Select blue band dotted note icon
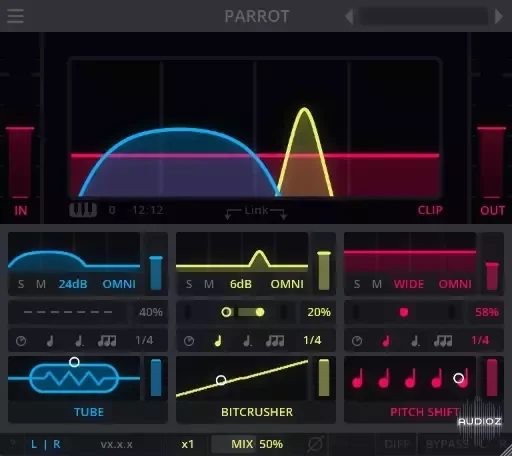The width and height of the screenshot is (512, 456). [79, 341]
